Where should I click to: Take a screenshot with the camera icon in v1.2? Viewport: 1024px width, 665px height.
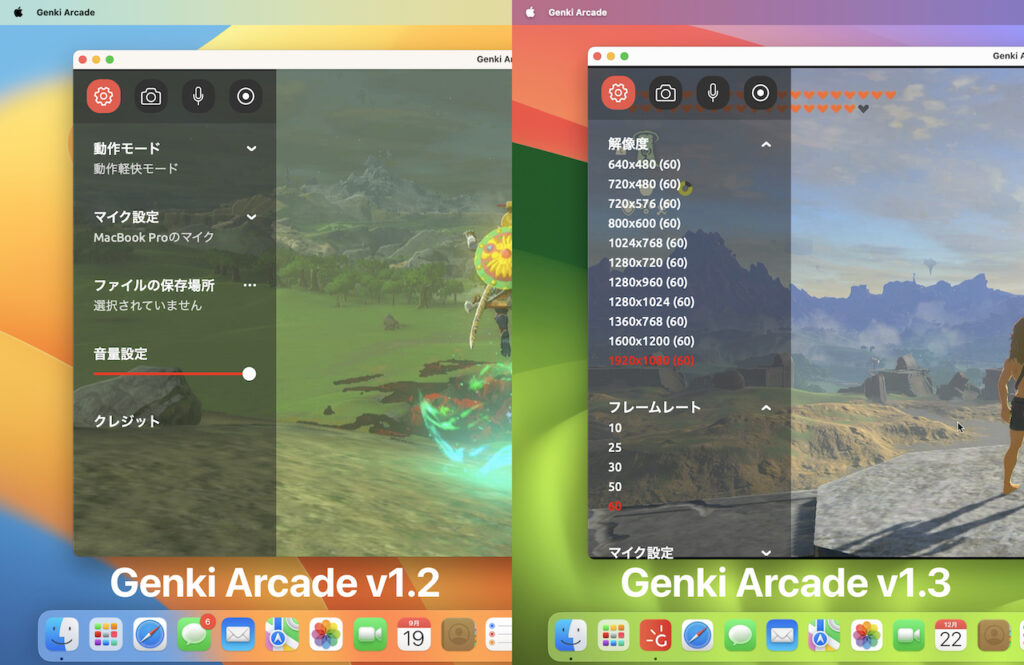[152, 96]
